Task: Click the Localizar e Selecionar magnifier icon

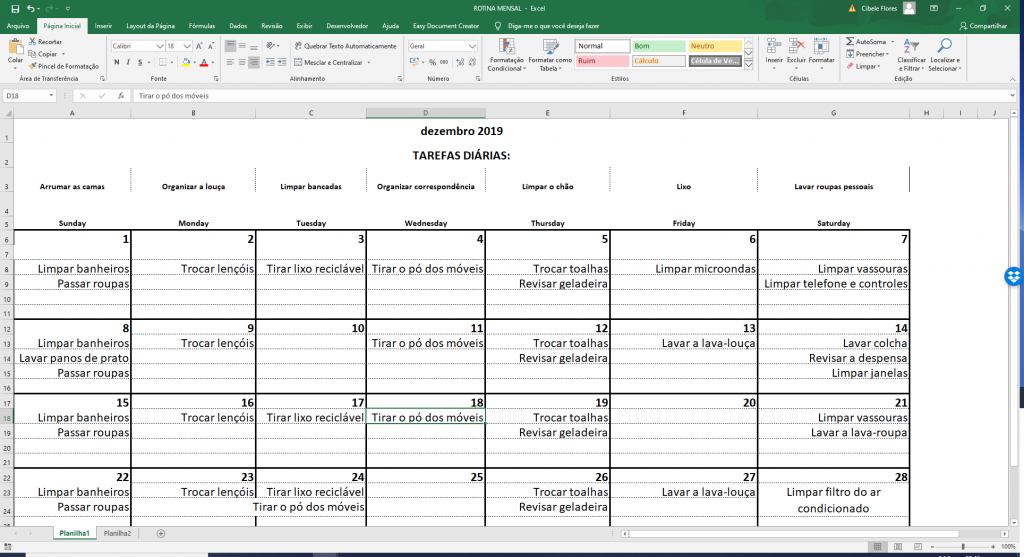Action: coord(944,47)
